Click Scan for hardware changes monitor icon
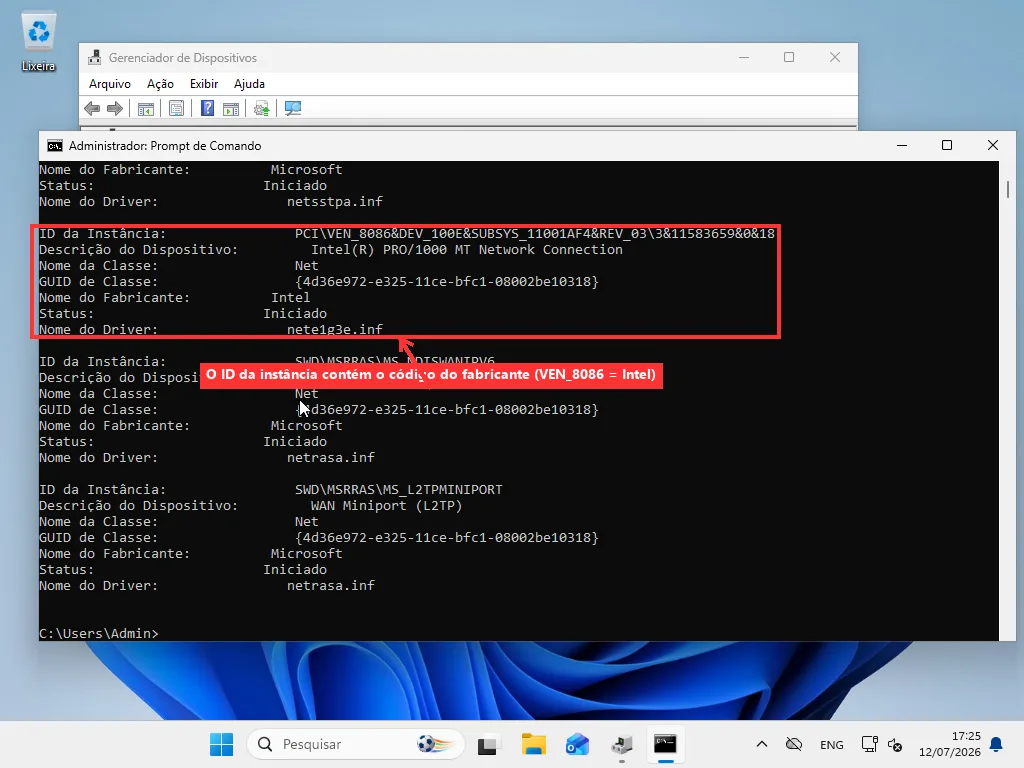Viewport: 1024px width, 768px height. tap(293, 108)
